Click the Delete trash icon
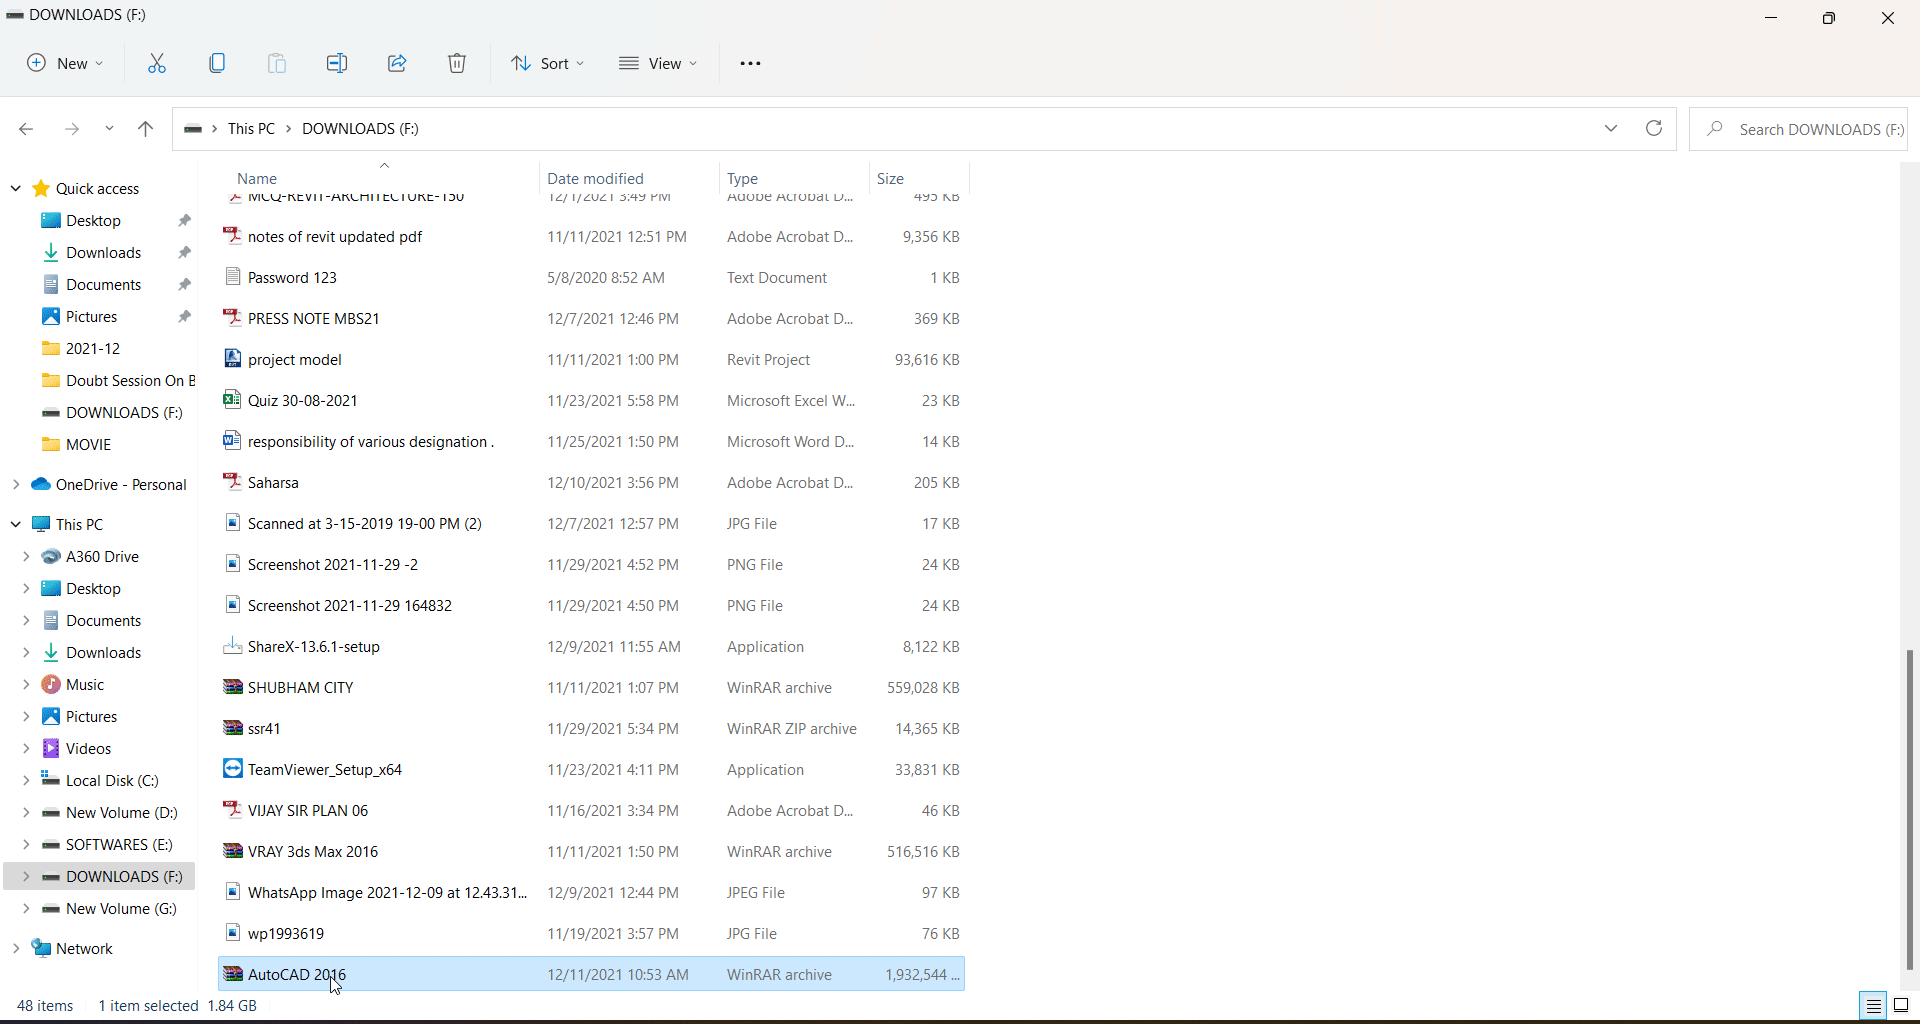 point(457,63)
